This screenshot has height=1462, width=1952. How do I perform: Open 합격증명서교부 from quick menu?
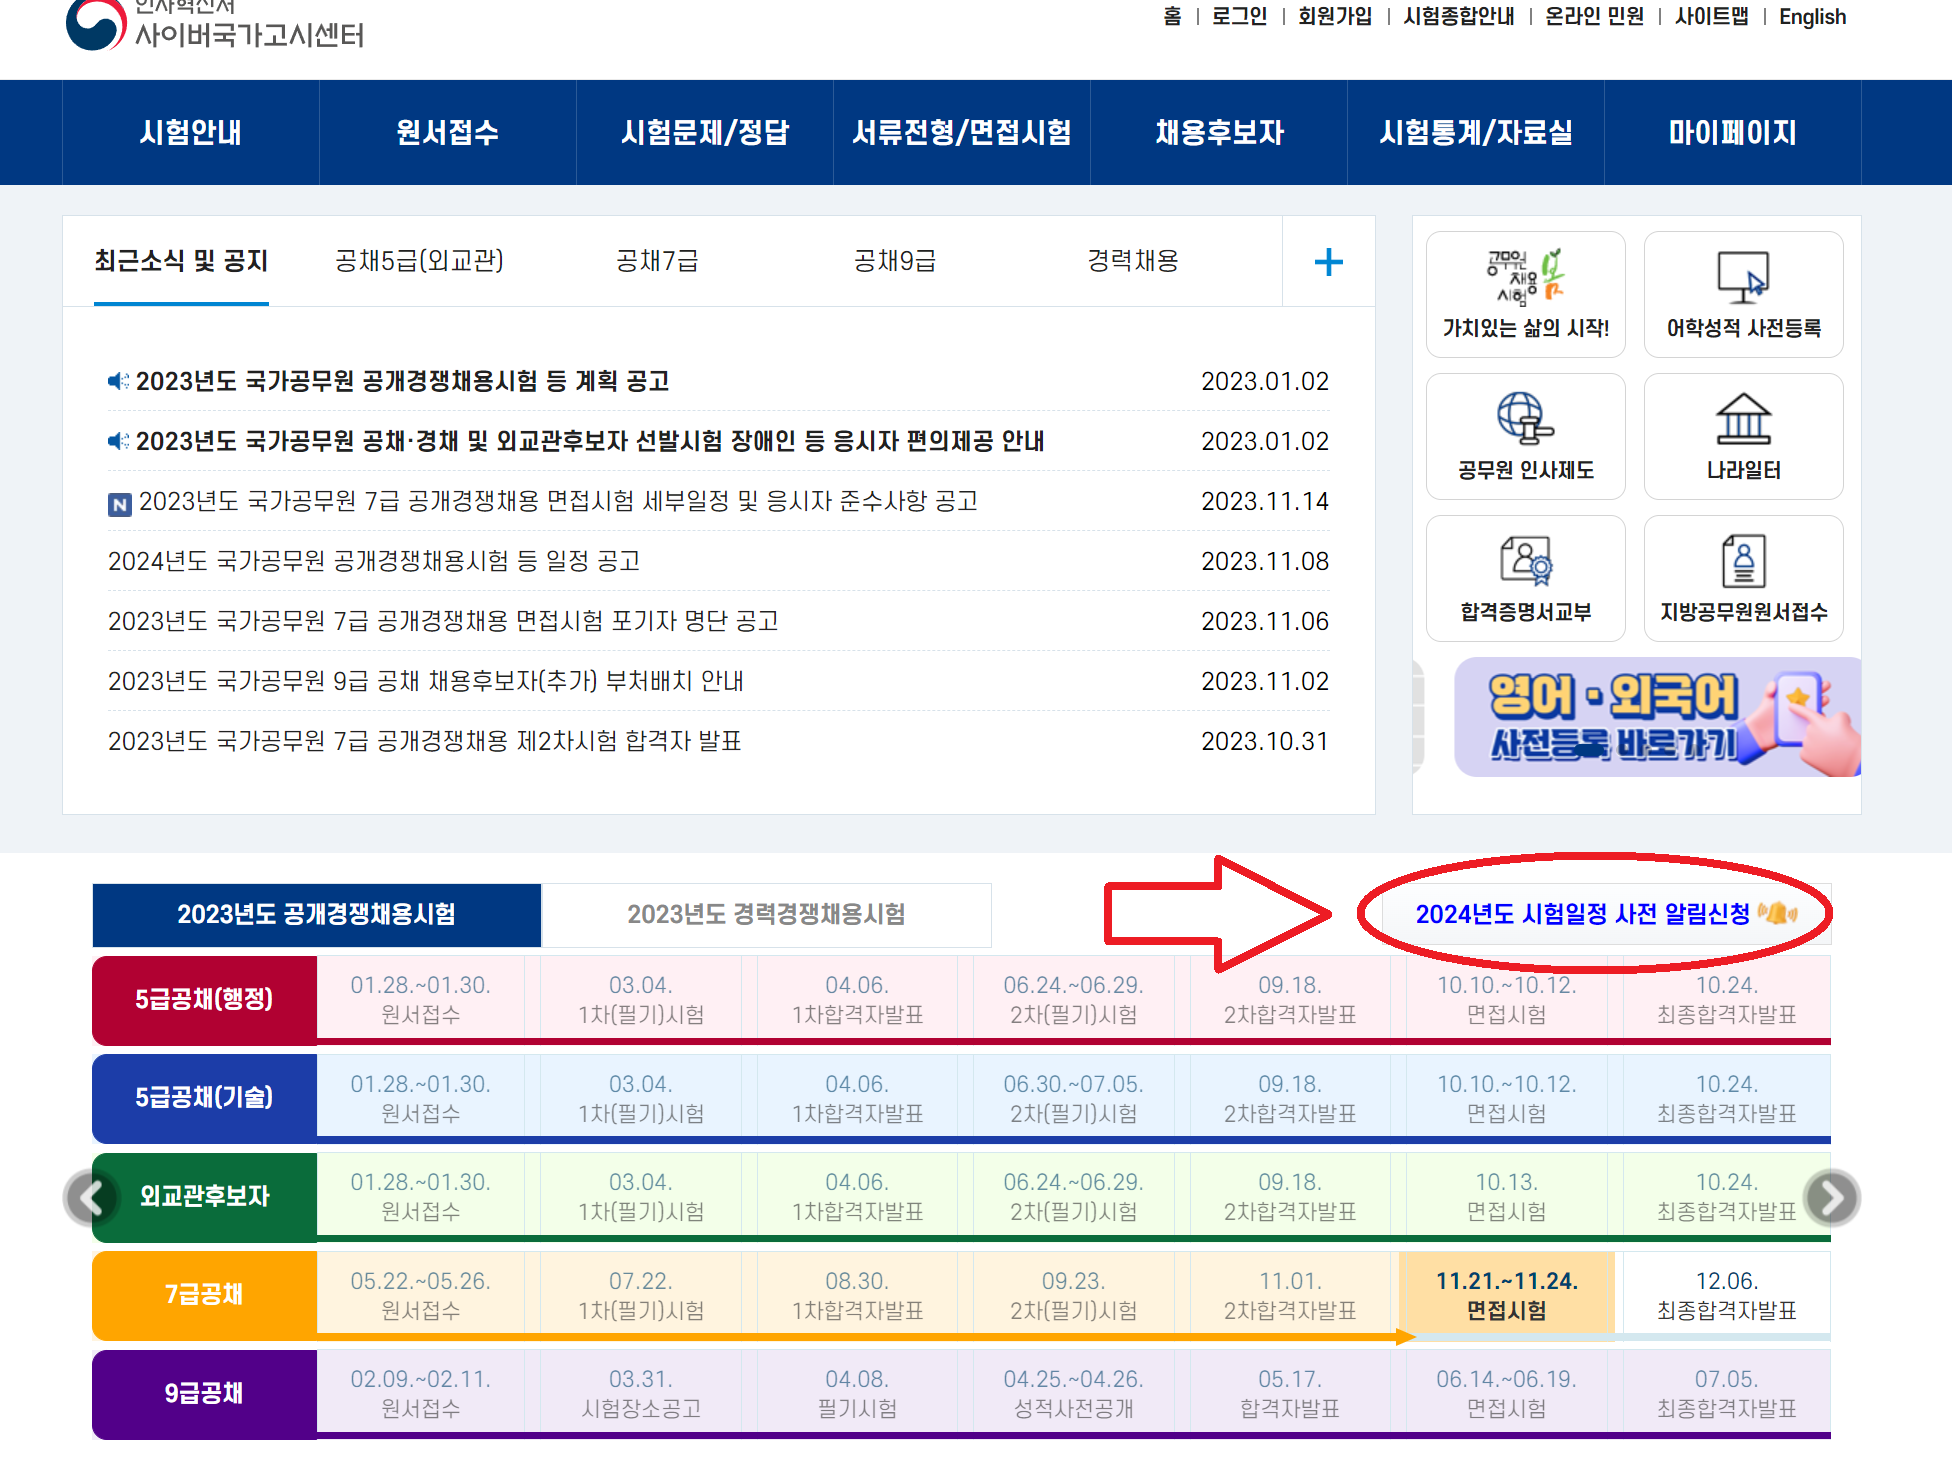[x=1525, y=577]
